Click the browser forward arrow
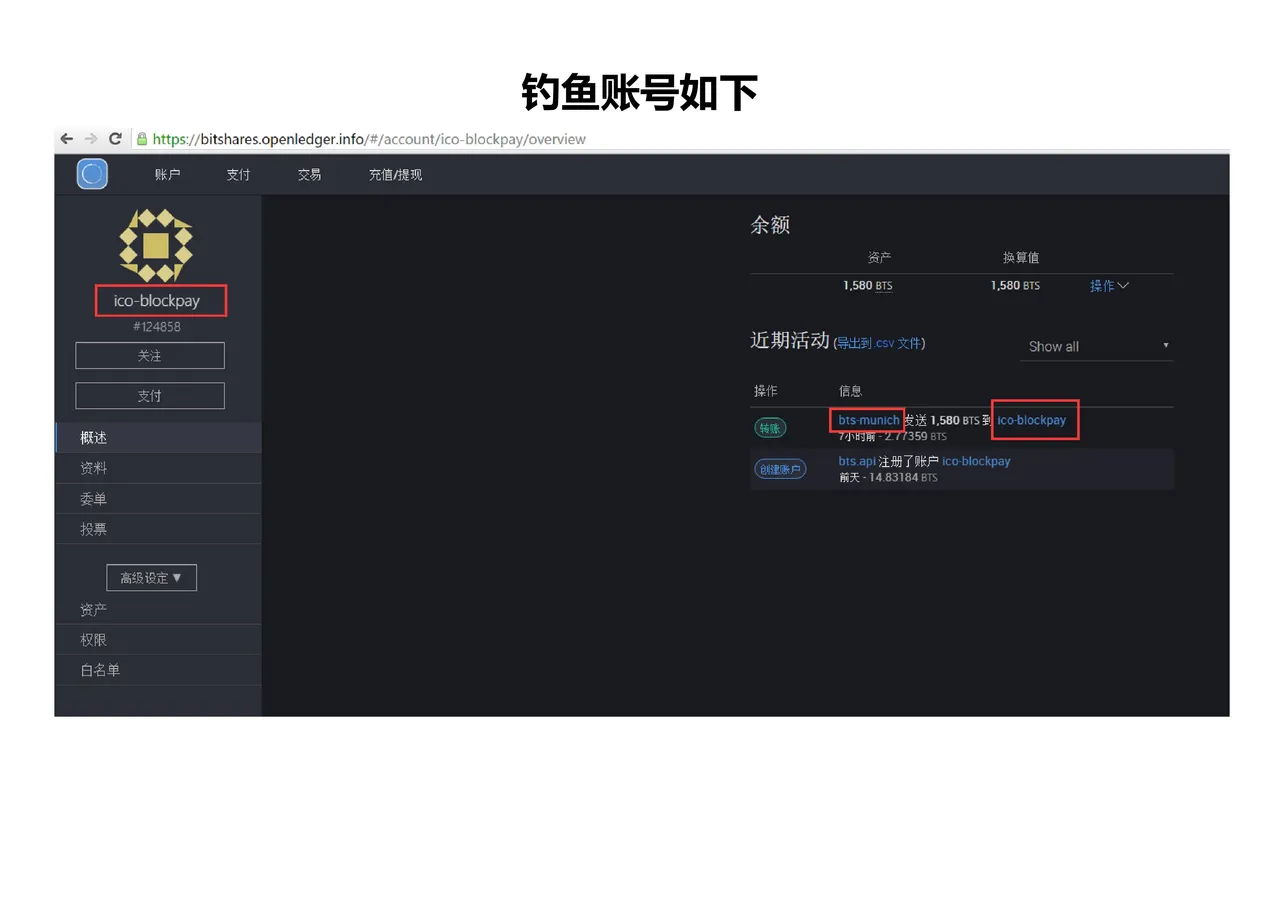 (91, 139)
